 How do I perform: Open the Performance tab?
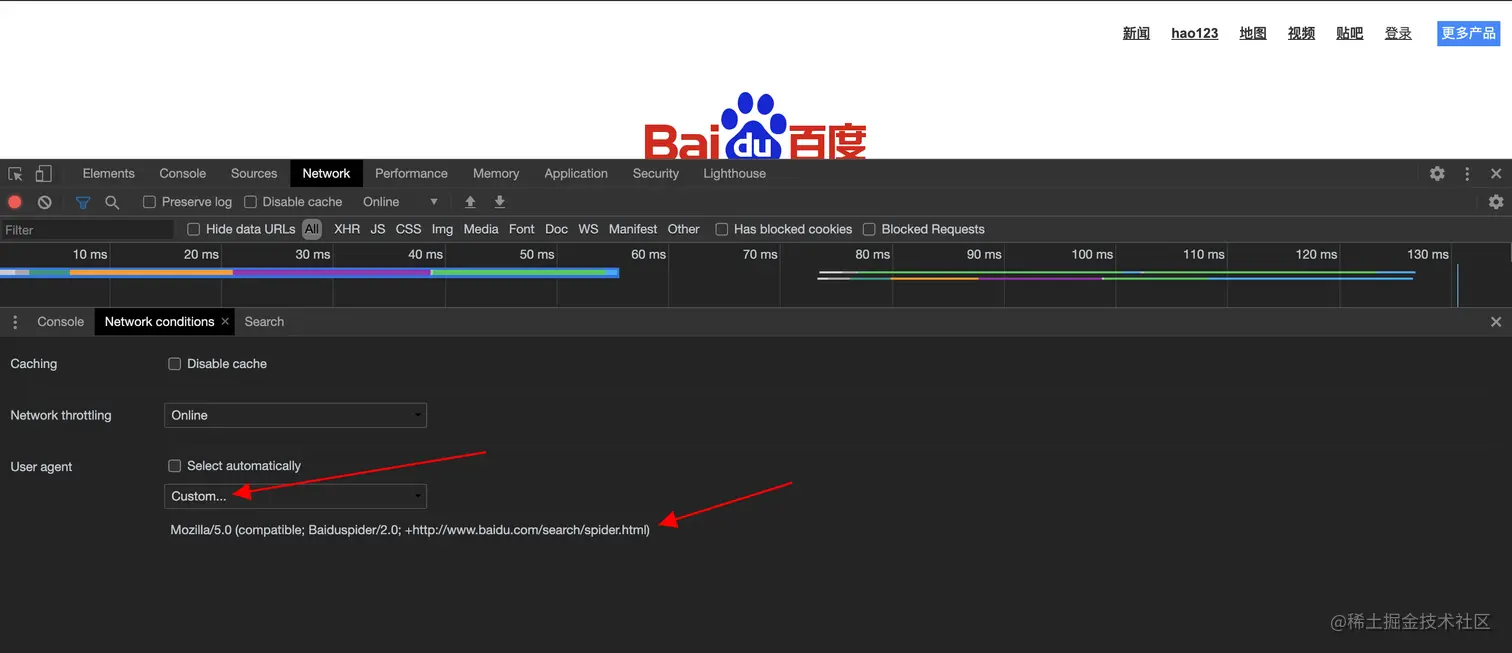click(x=411, y=174)
